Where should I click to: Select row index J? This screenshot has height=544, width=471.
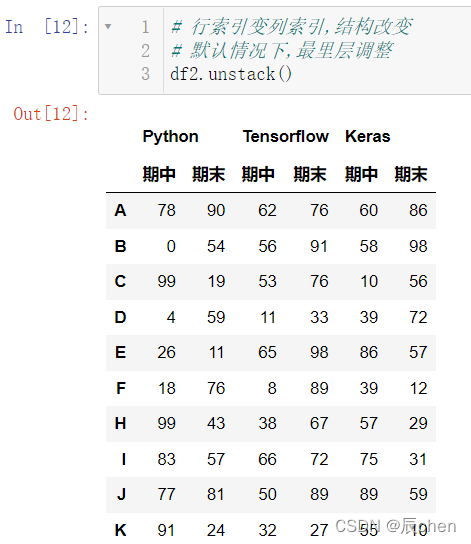click(x=121, y=494)
